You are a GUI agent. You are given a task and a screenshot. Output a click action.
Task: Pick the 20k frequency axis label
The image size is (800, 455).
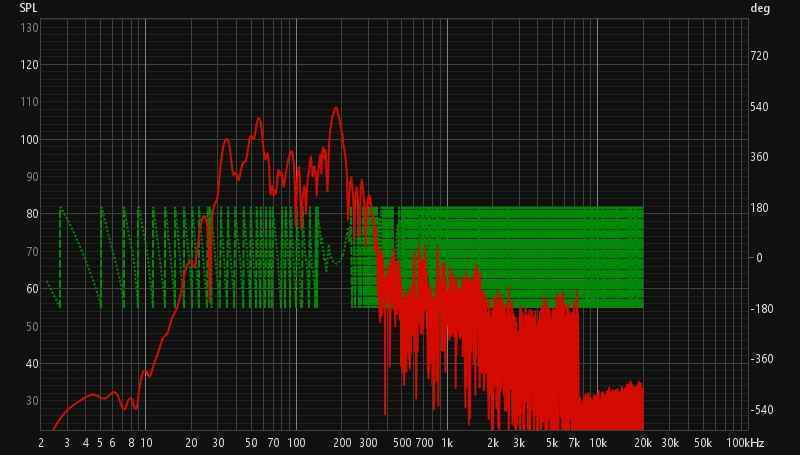click(x=643, y=443)
